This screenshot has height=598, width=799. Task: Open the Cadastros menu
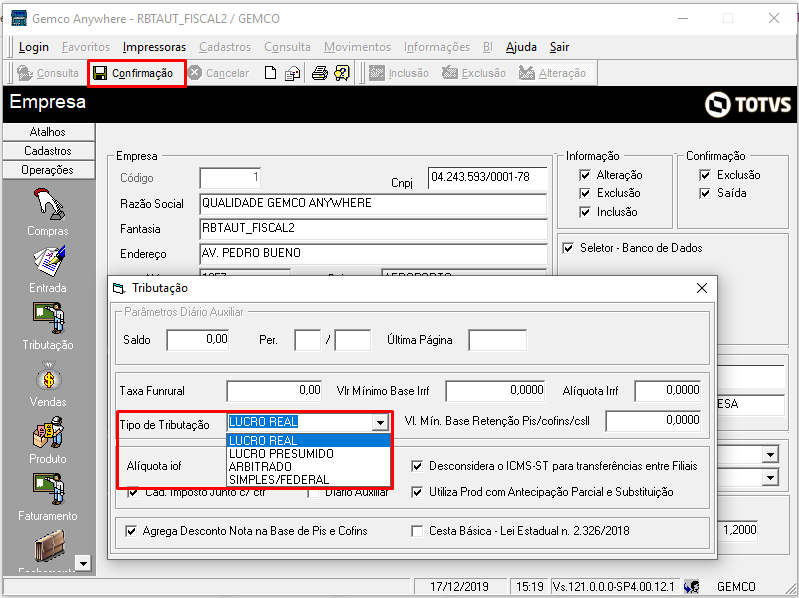(x=225, y=47)
